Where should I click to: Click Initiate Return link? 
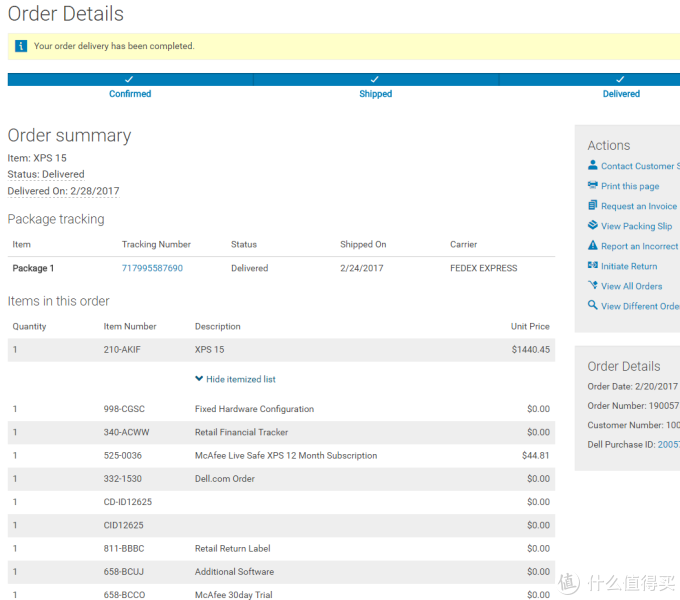coord(629,266)
